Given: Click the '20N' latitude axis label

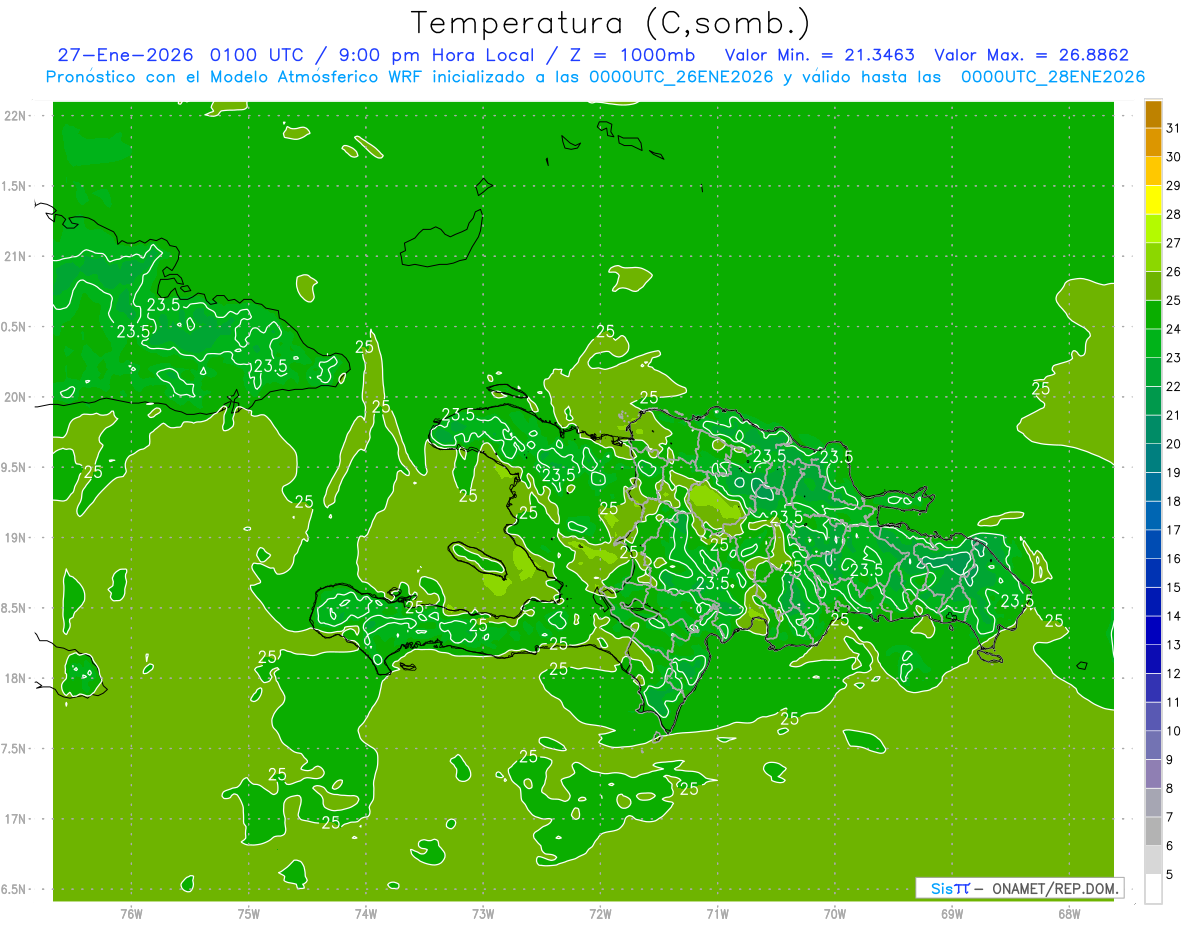Looking at the screenshot, I should (16, 397).
